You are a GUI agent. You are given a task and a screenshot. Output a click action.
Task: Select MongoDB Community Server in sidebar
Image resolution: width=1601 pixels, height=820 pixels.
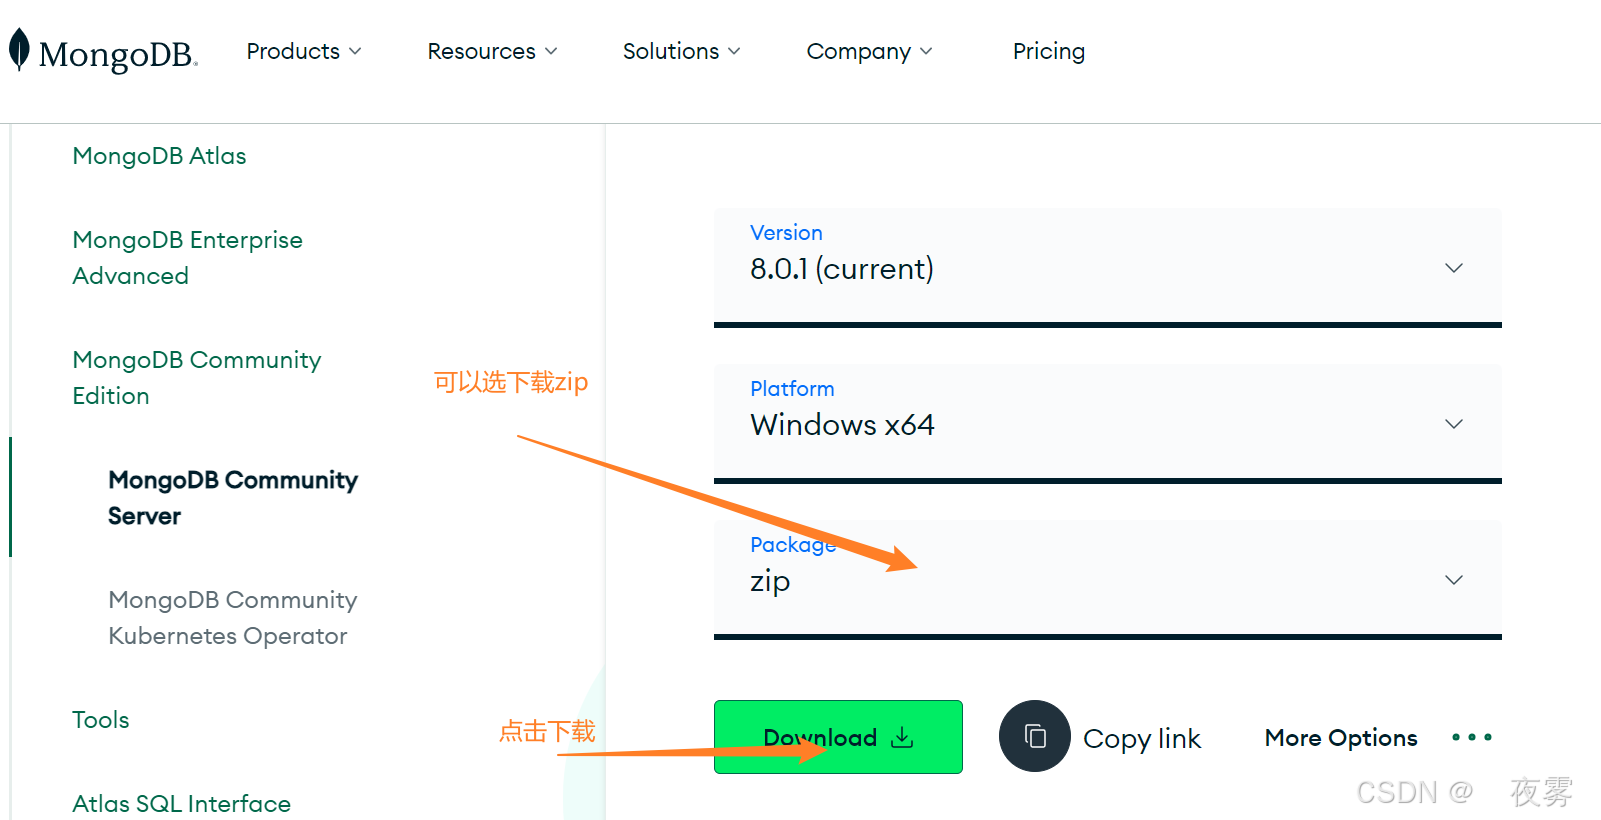[232, 497]
